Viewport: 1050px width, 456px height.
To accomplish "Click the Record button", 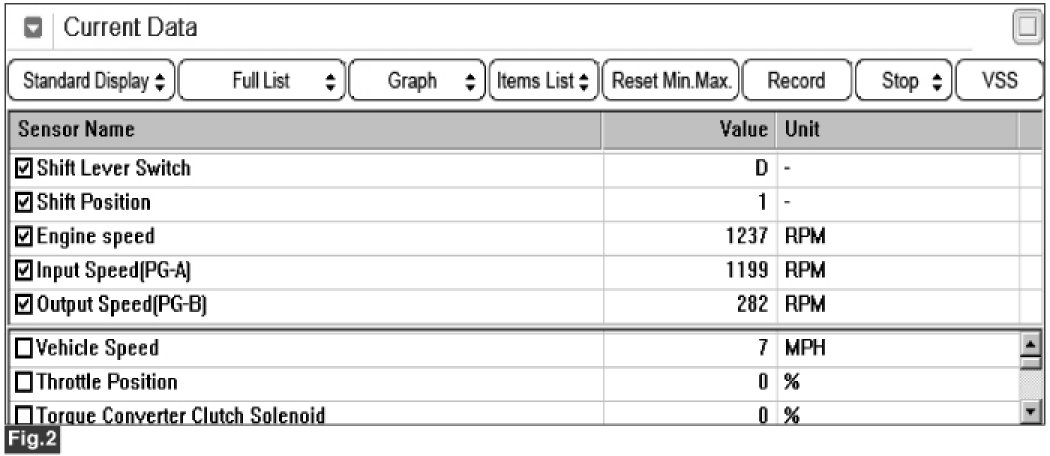I will (x=796, y=81).
